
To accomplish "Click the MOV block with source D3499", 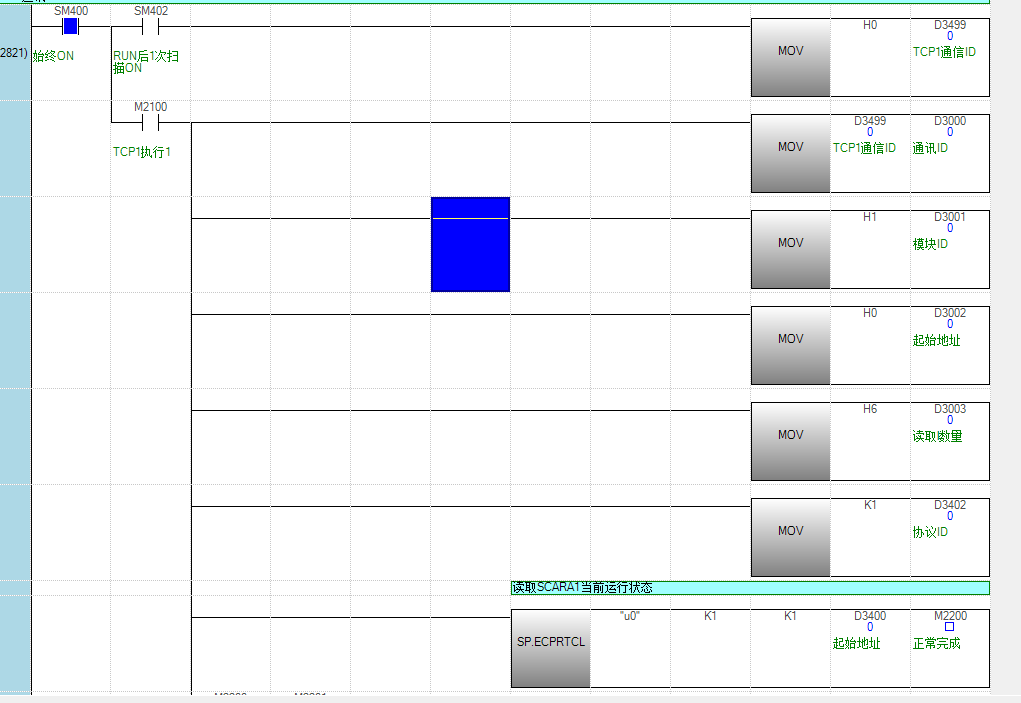I will tap(790, 147).
